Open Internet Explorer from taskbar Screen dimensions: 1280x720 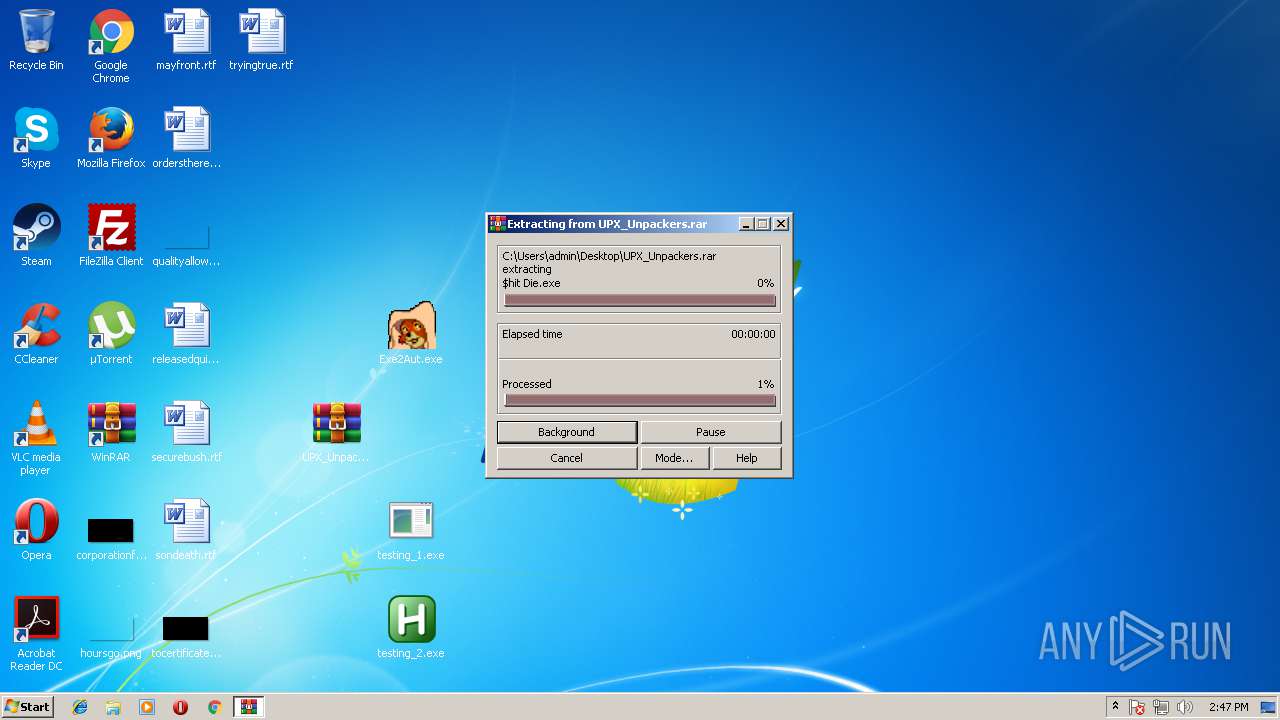(80, 707)
